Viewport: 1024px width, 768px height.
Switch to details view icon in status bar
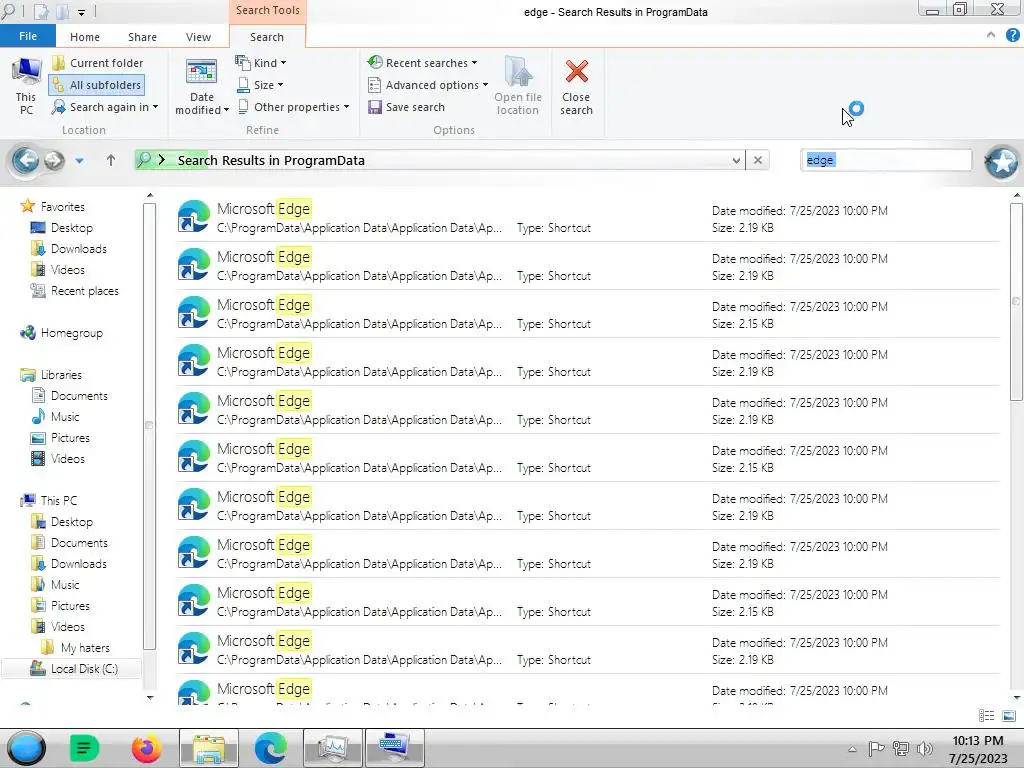tap(986, 716)
